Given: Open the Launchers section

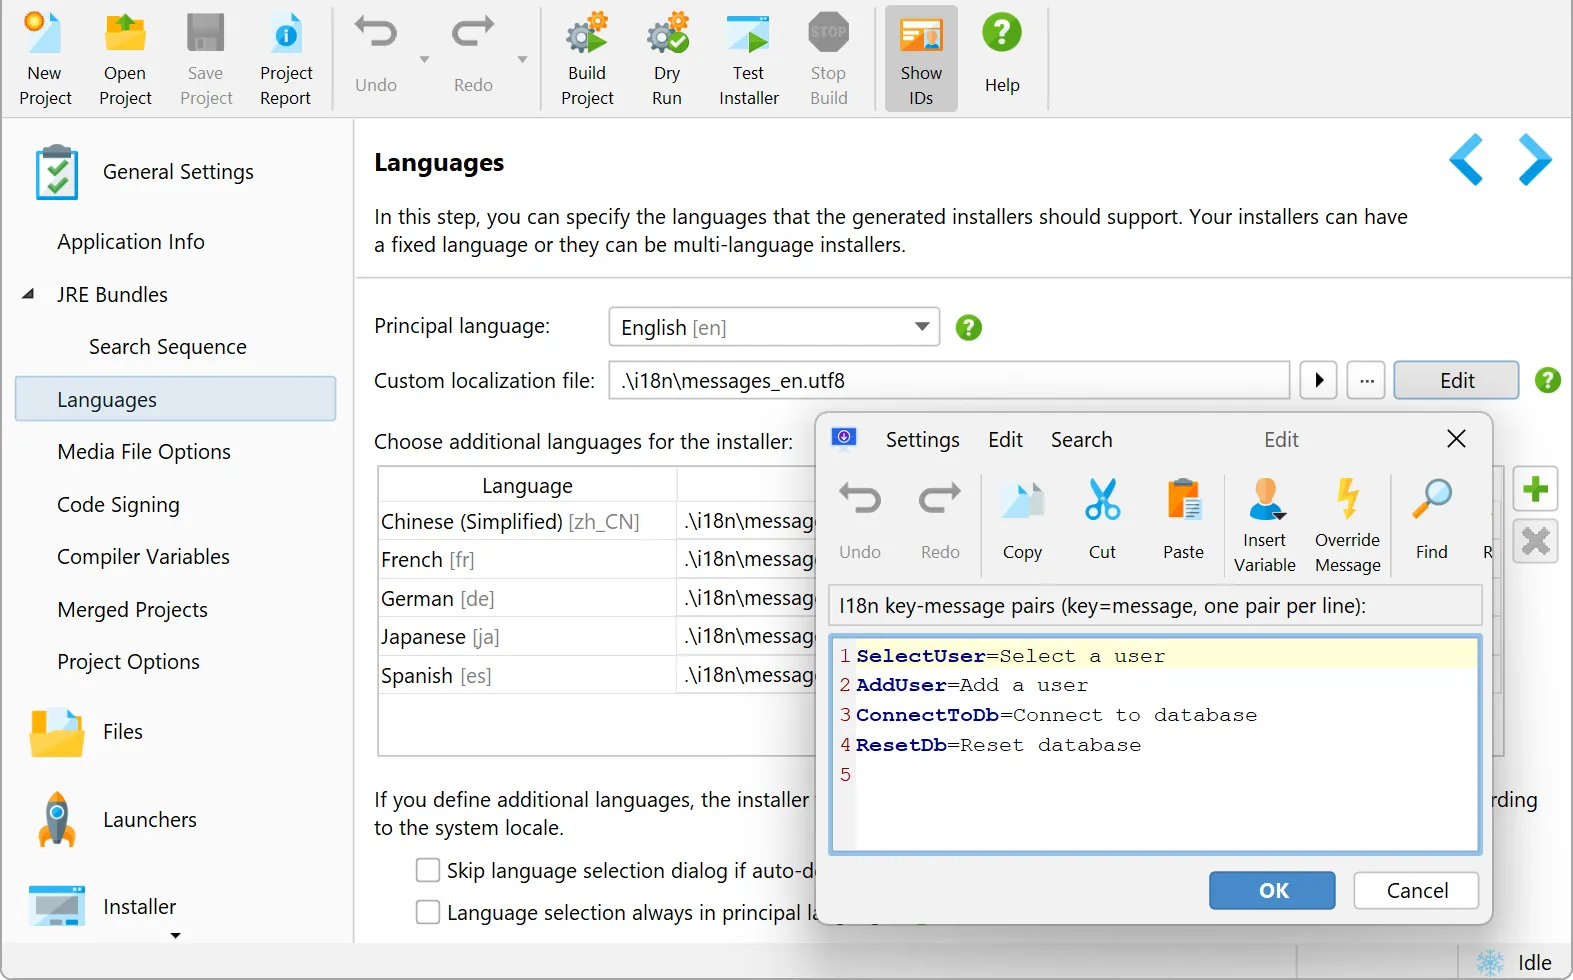Looking at the screenshot, I should tap(150, 820).
